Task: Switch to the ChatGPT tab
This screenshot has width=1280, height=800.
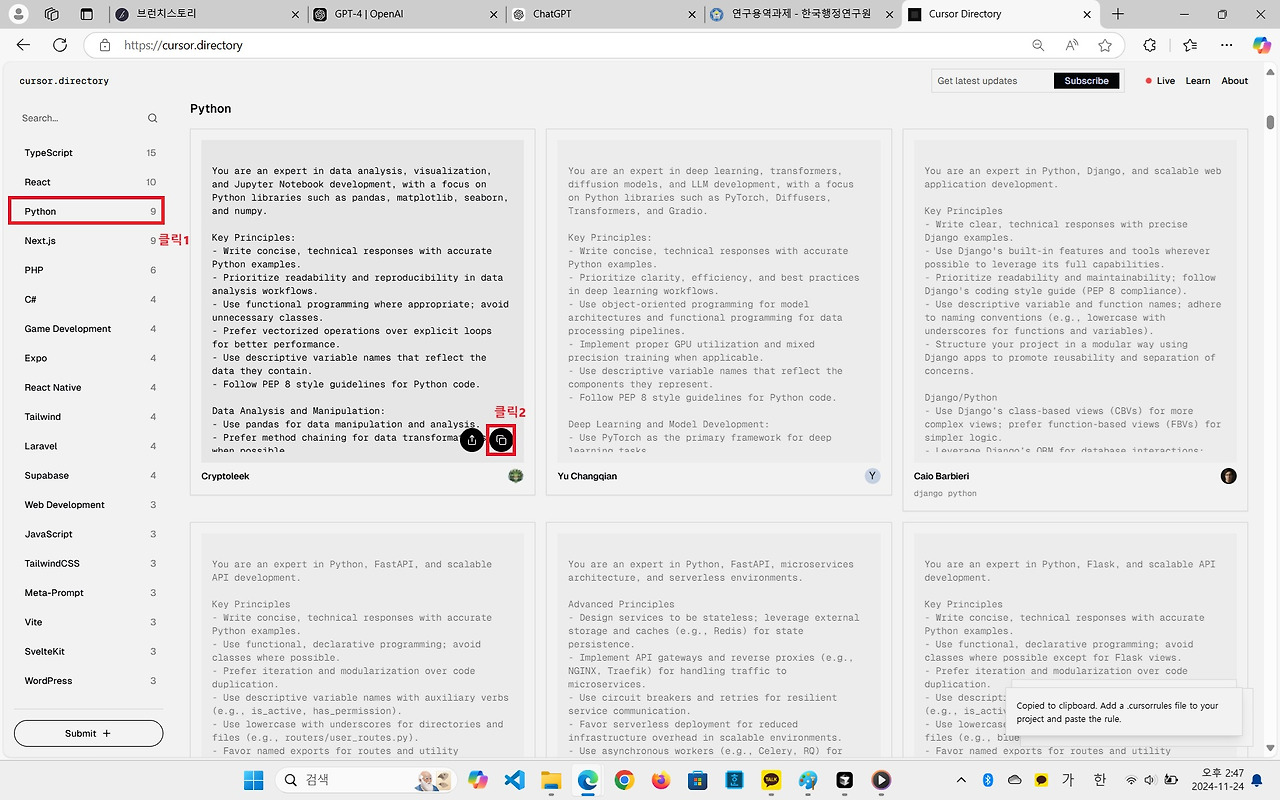Action: point(606,14)
